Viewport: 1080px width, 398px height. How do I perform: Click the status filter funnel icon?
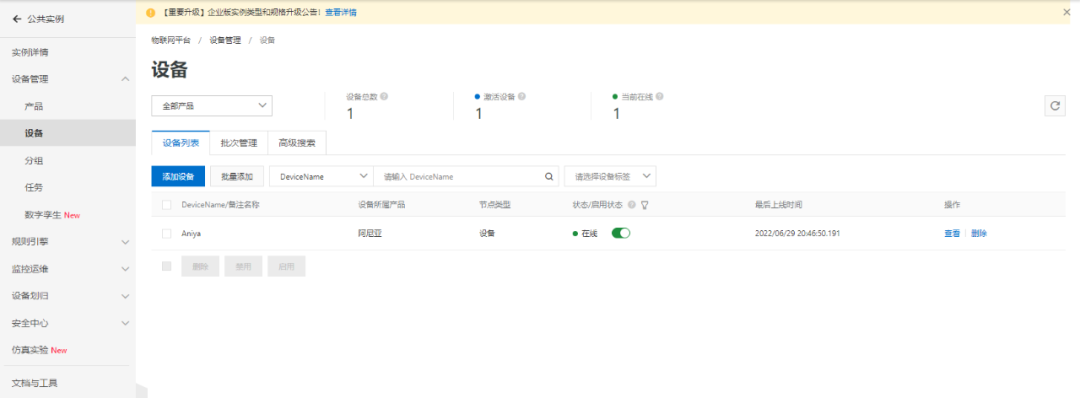[x=644, y=205]
